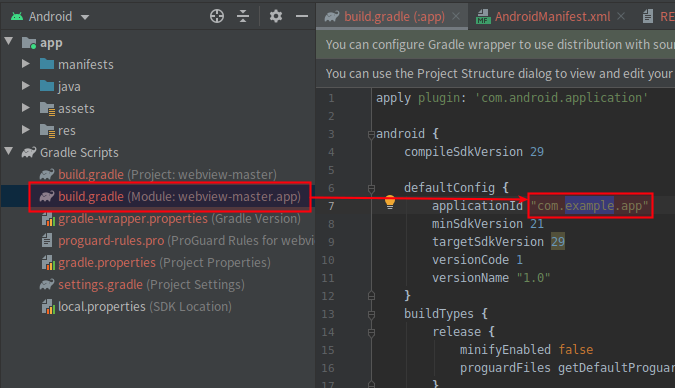Click the "com.example.app" applicationId string
This screenshot has width=675, height=388.
click(x=589, y=206)
